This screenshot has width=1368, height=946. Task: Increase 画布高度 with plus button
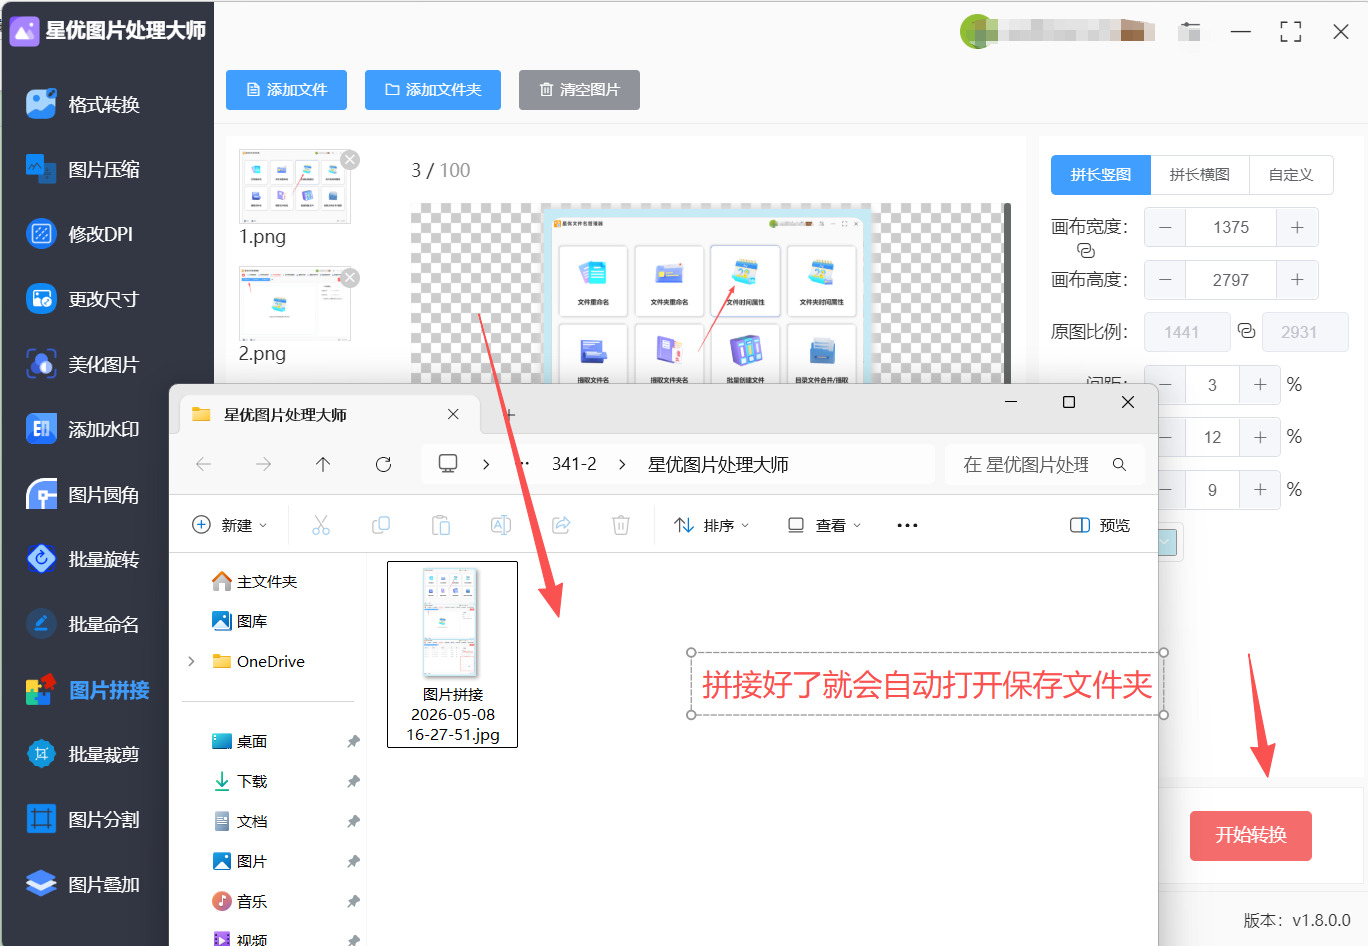pos(1297,280)
